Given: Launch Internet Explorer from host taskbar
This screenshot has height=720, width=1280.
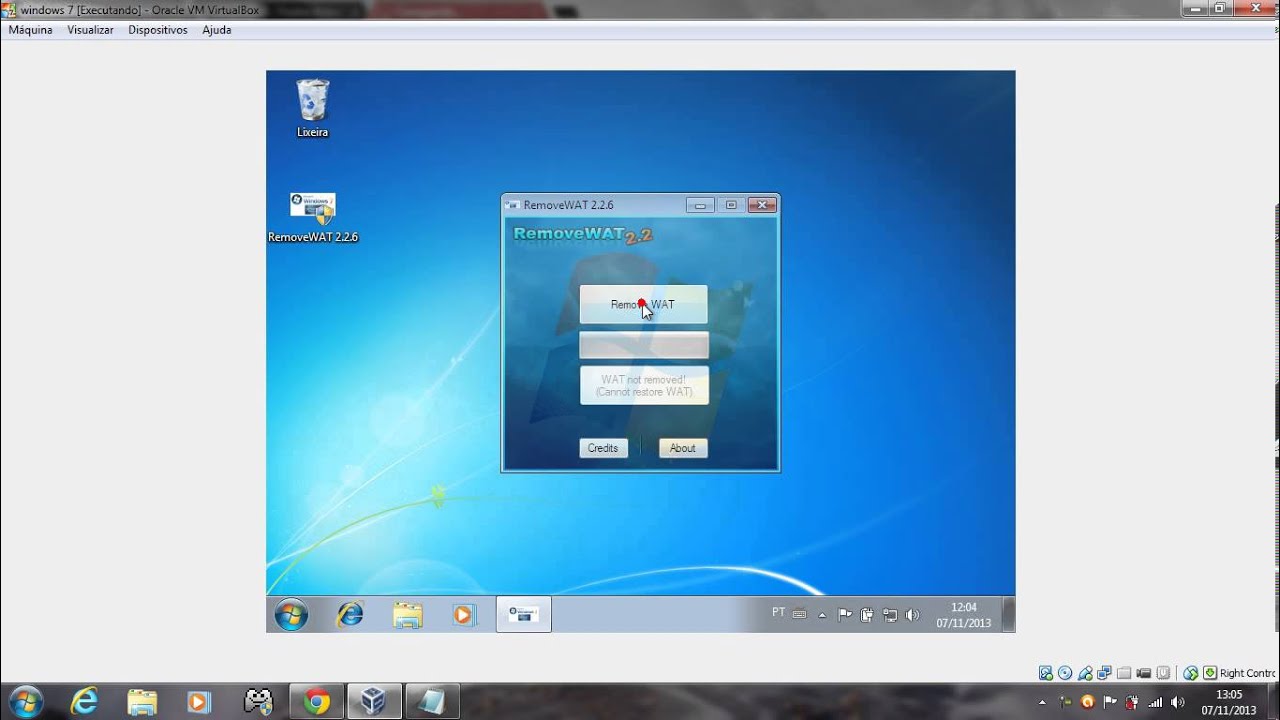Looking at the screenshot, I should [84, 702].
